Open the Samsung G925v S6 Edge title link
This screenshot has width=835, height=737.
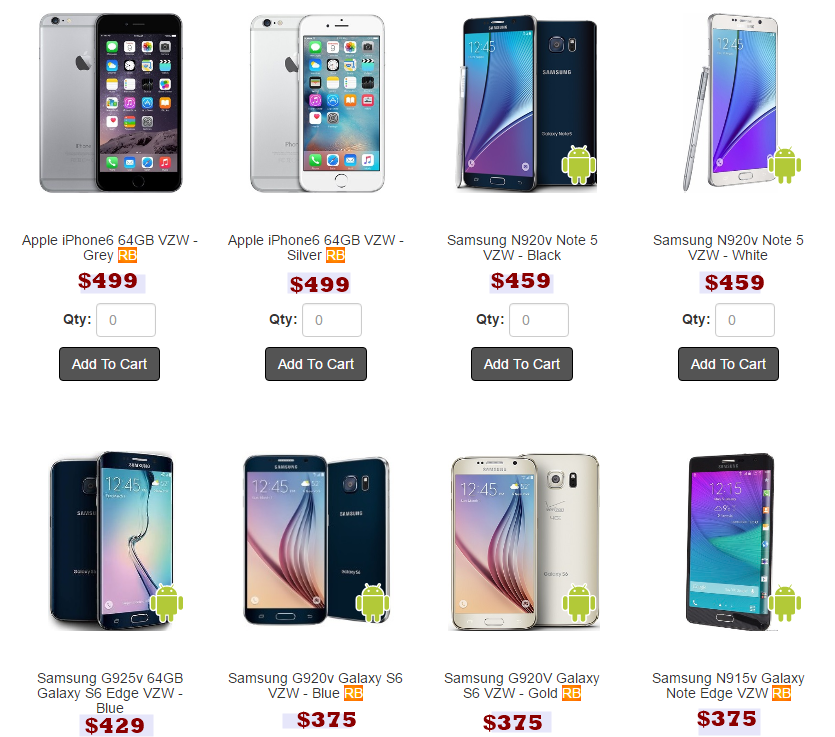[x=110, y=693]
